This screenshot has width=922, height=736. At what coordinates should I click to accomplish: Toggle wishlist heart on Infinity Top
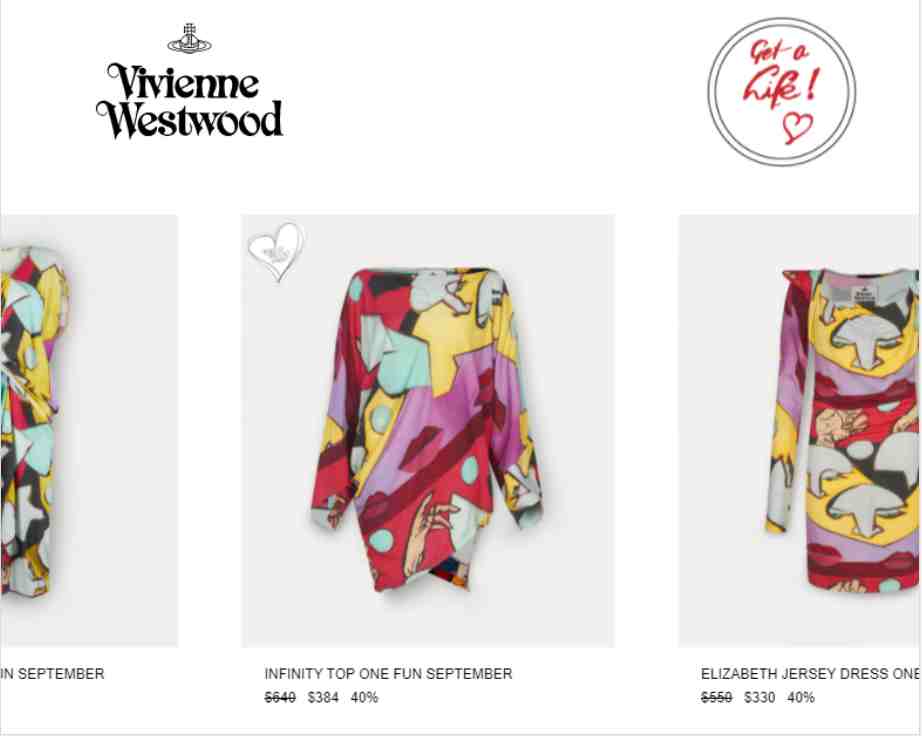coord(276,252)
